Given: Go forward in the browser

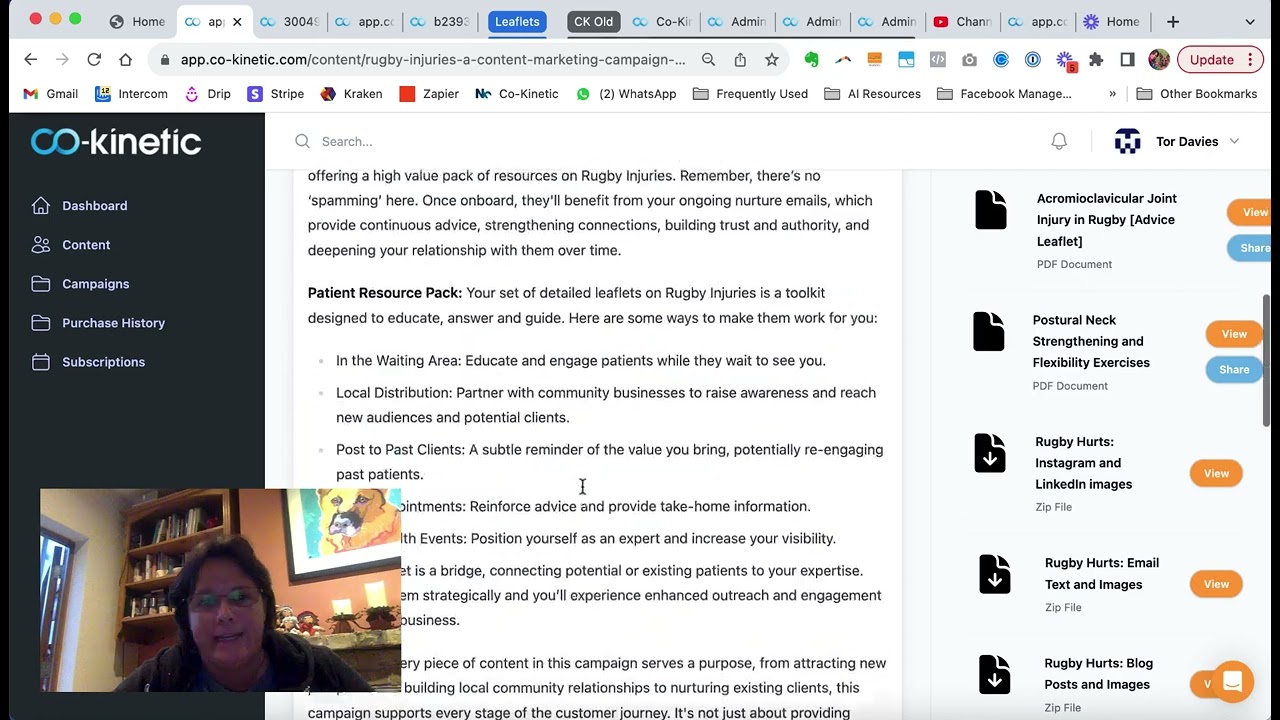Looking at the screenshot, I should point(62,60).
